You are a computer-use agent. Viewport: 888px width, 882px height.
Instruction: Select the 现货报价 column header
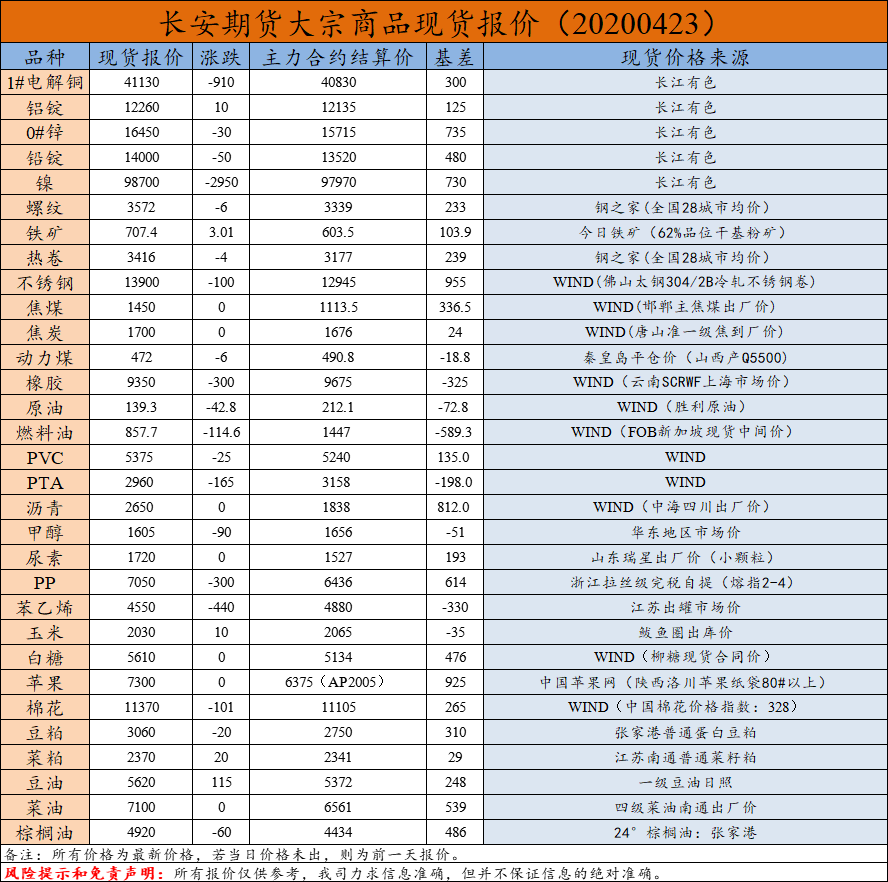[x=141, y=58]
